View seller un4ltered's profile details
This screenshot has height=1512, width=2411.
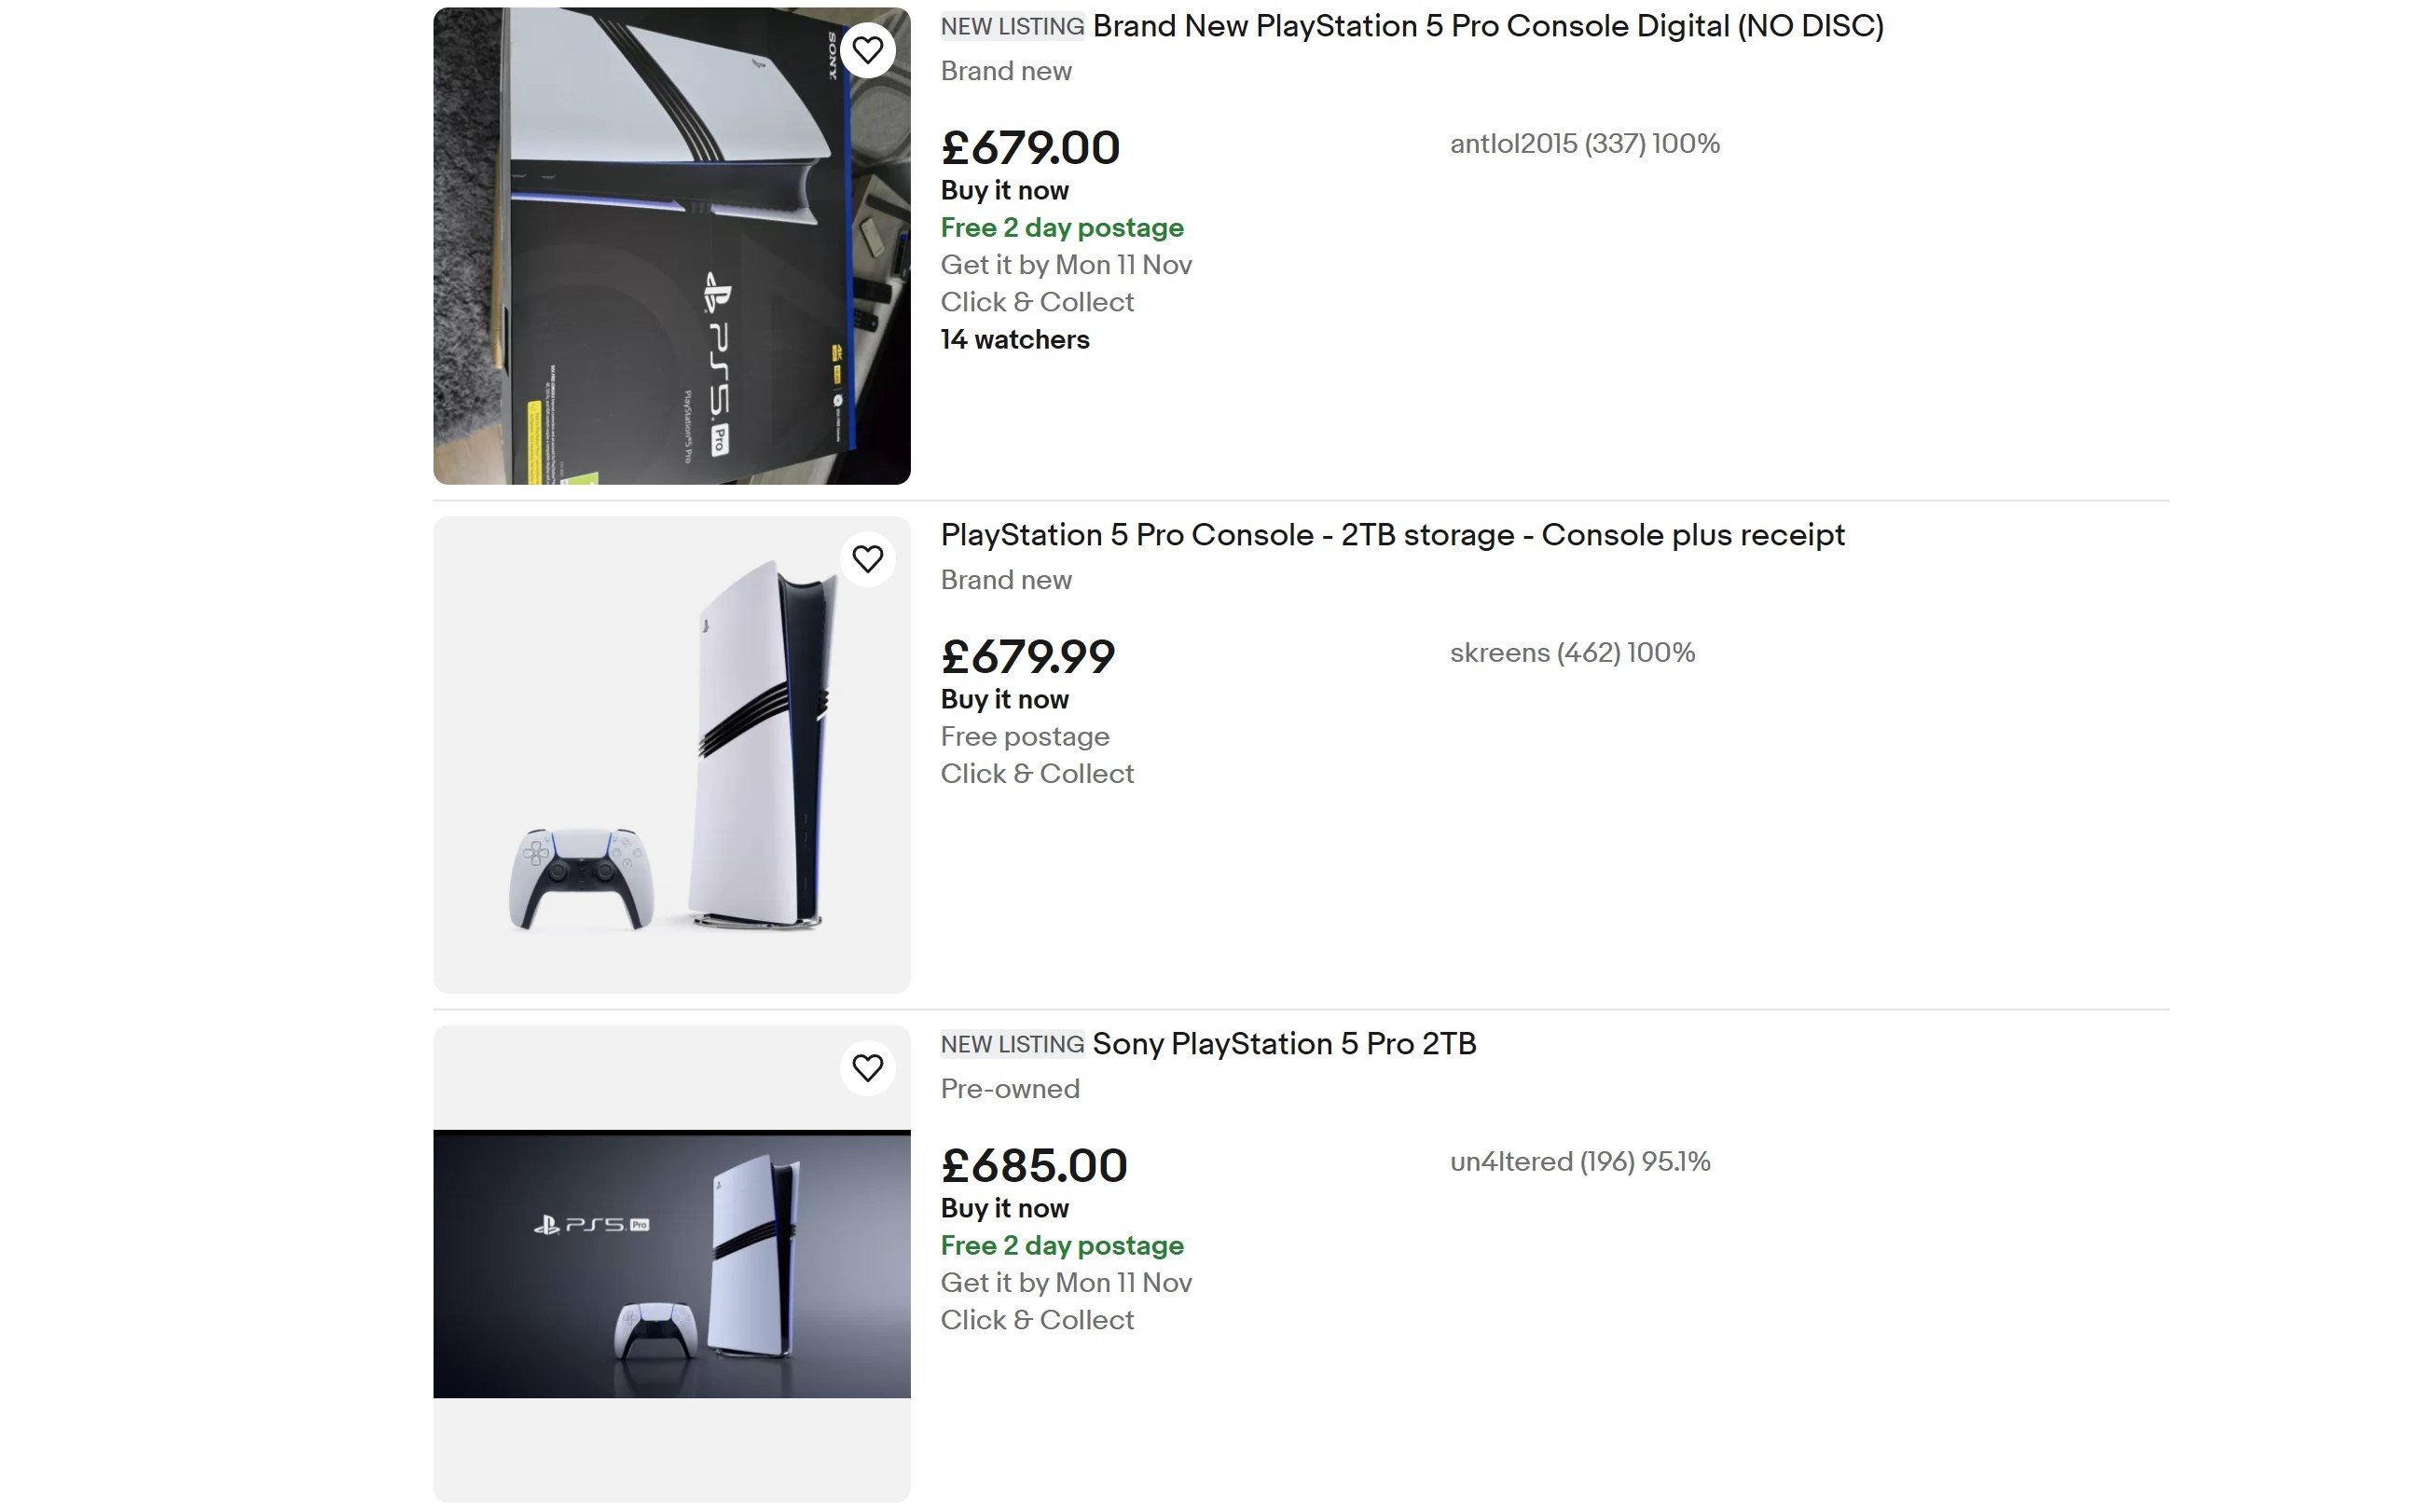coord(1579,1162)
